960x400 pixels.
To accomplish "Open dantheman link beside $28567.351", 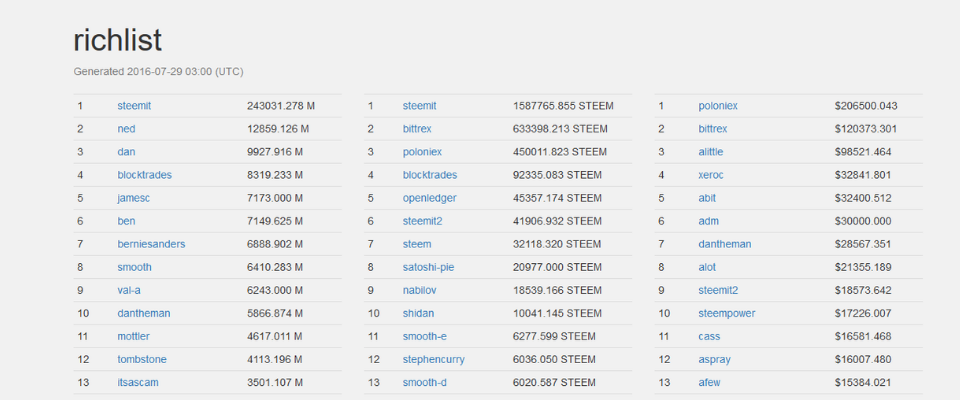I will [x=725, y=244].
